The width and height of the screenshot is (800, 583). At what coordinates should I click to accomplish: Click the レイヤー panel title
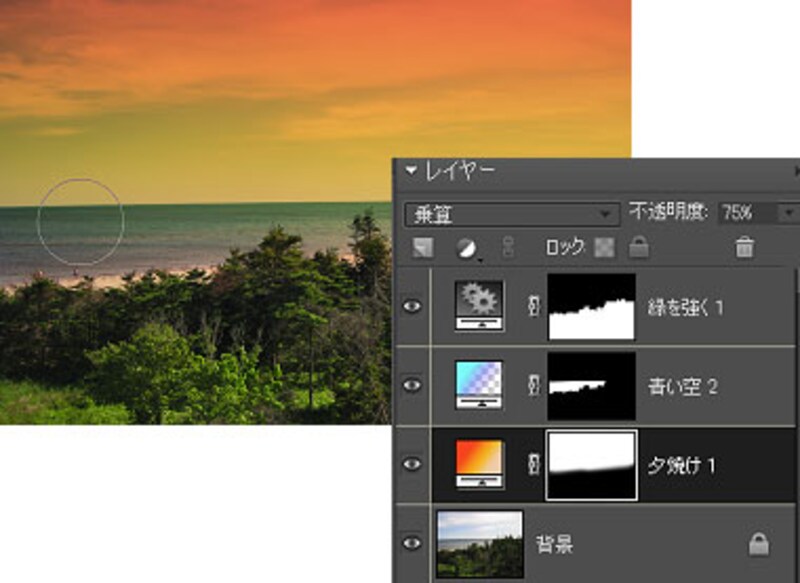click(x=460, y=170)
